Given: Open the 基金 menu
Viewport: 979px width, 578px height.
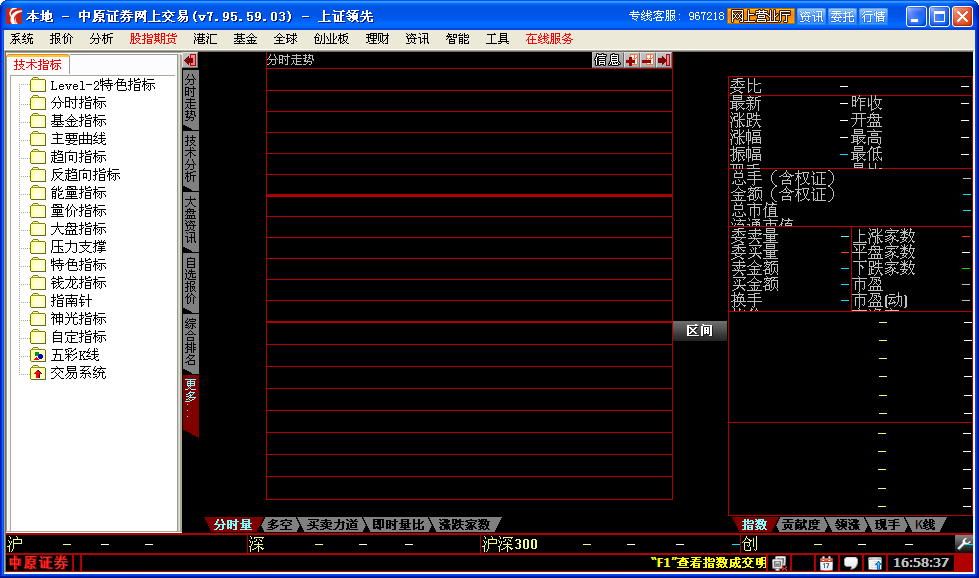Looking at the screenshot, I should [x=245, y=39].
